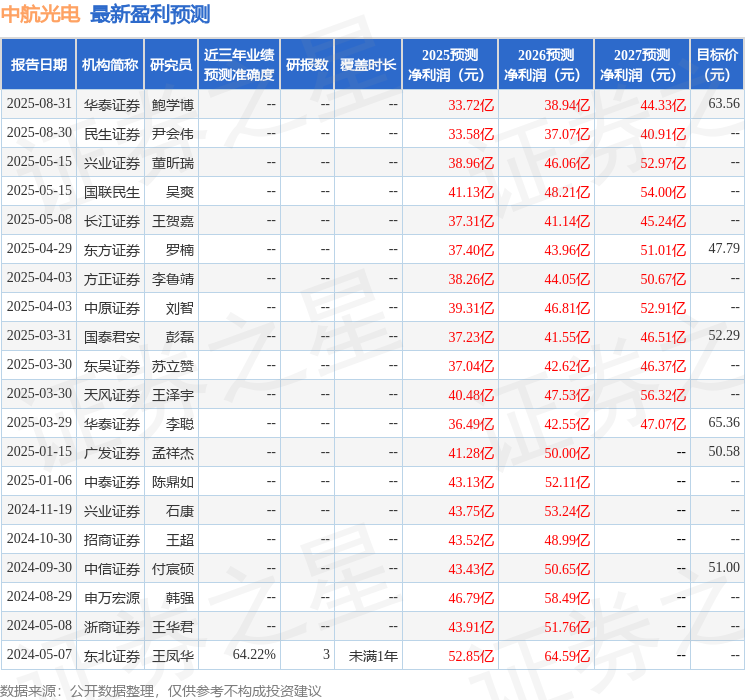Viewport: 745px width, 700px height.
Task: Open the 东北证券 institution cell
Action: 112,656
